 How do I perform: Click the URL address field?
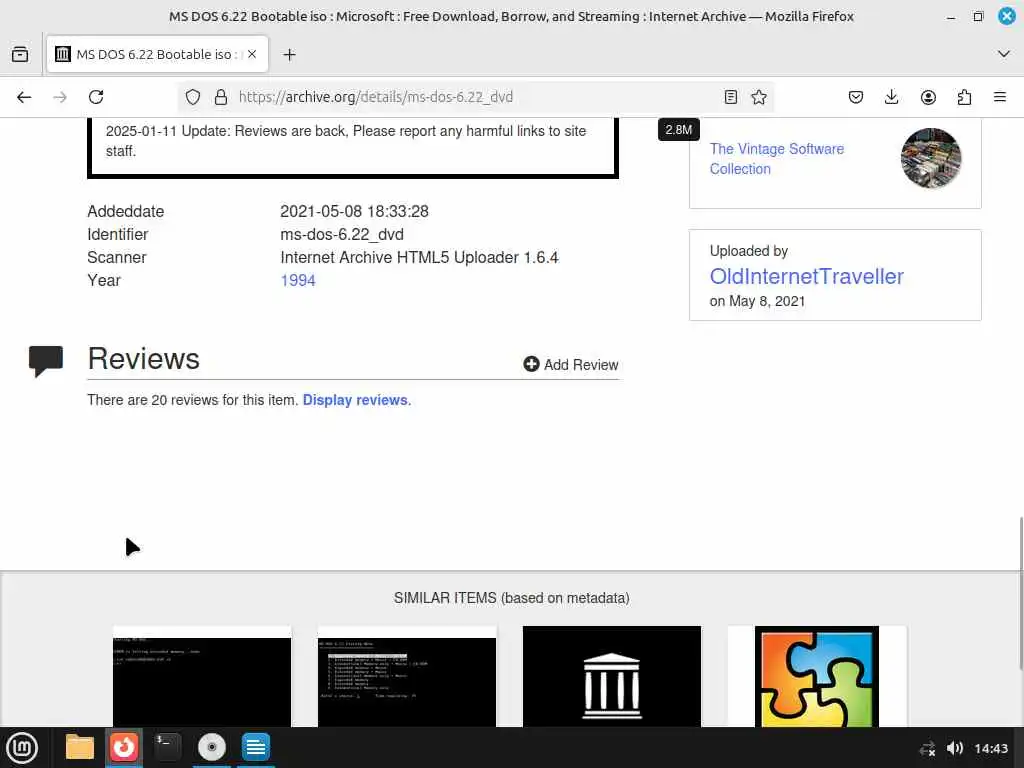477,97
